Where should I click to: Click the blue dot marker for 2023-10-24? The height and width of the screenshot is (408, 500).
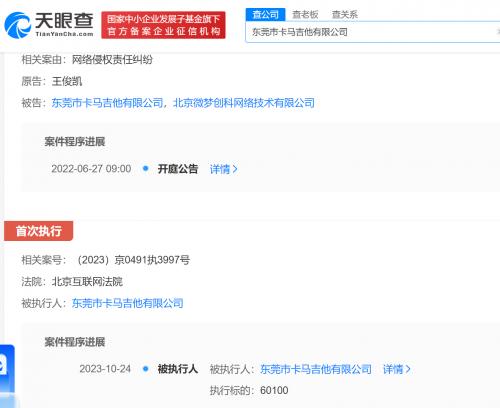tap(145, 369)
